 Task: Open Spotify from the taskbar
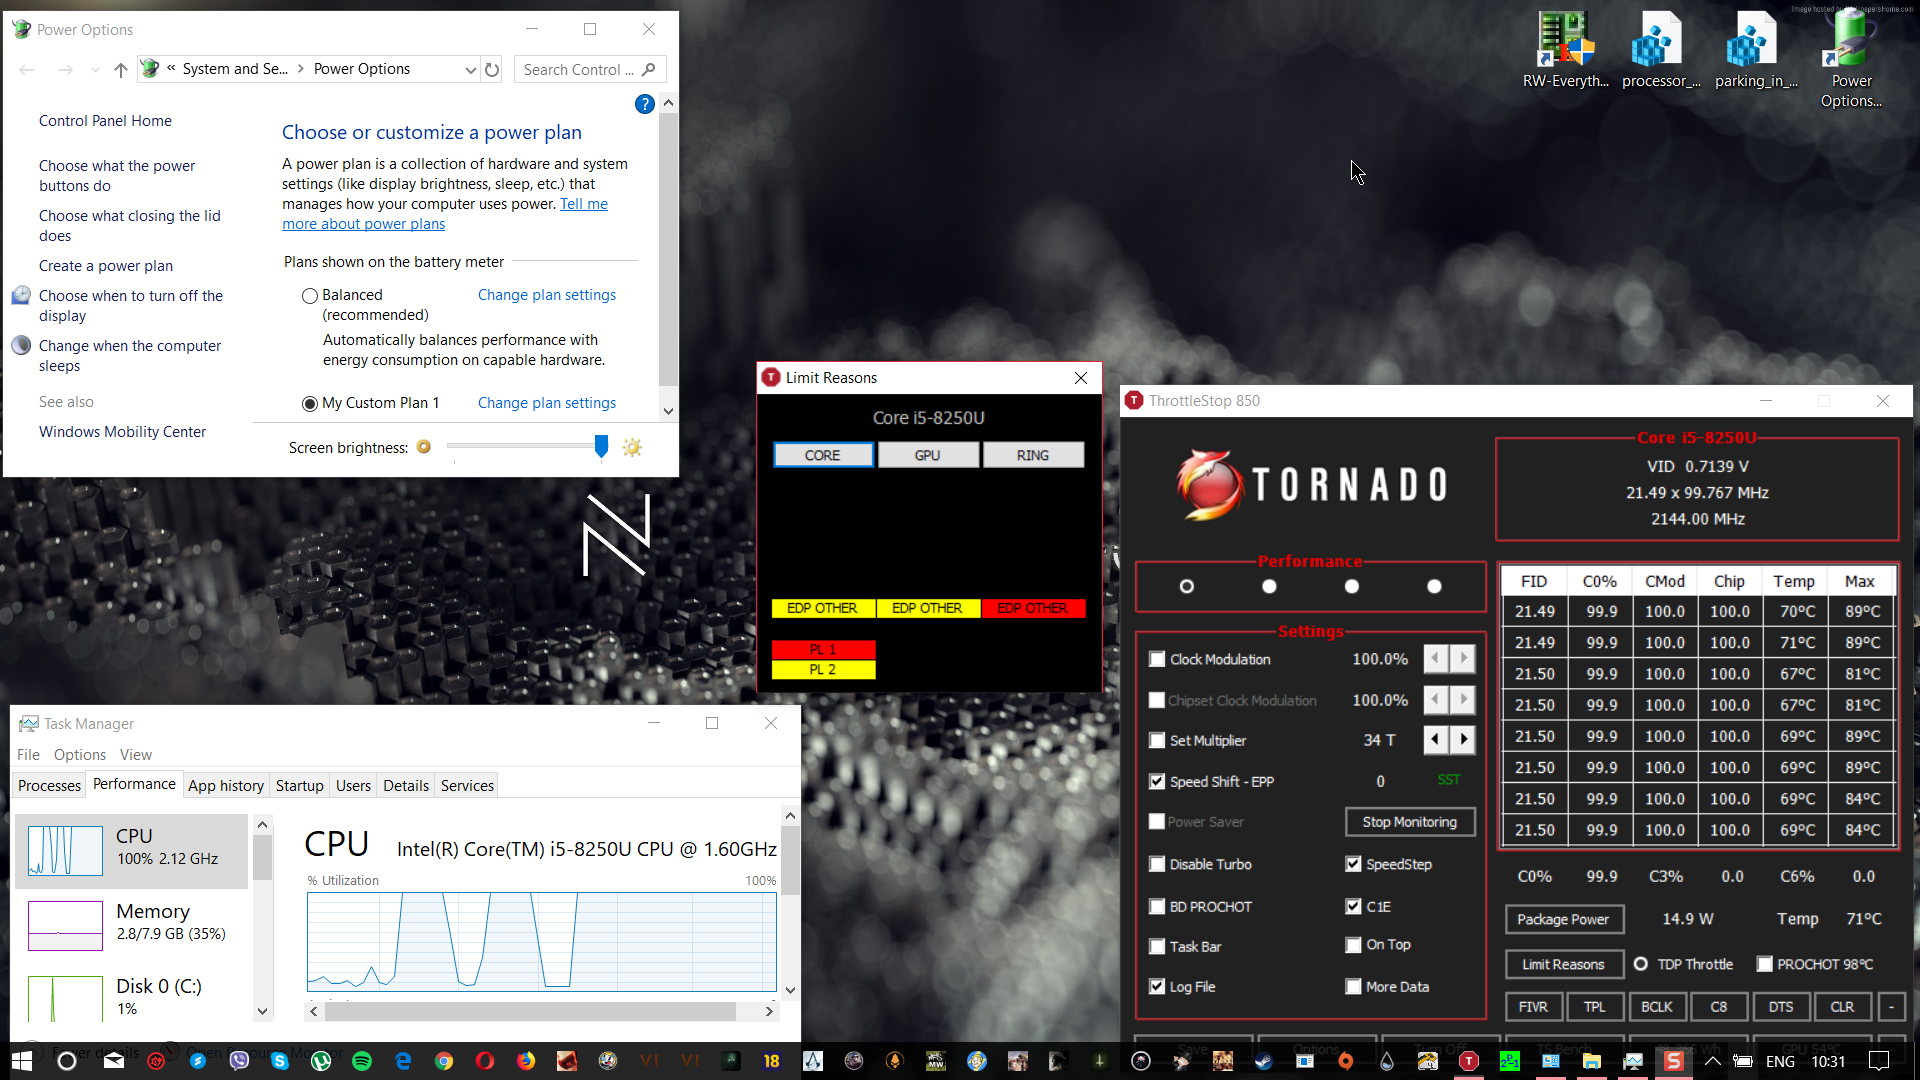pyautogui.click(x=362, y=1061)
